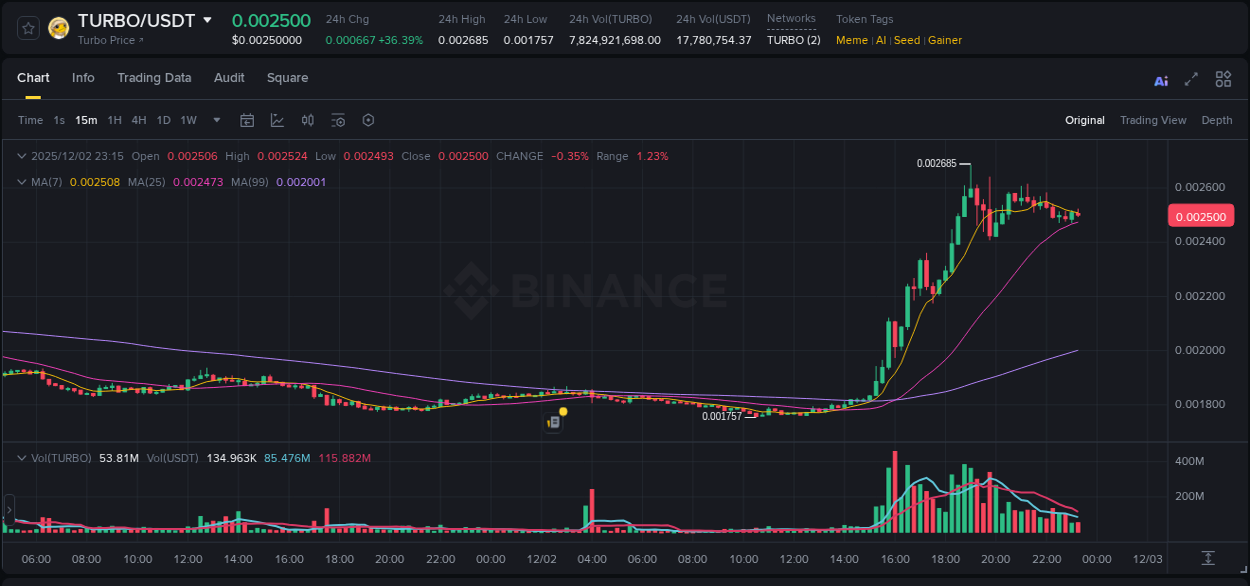Viewport: 1250px width, 586px height.
Task: Open the candlestick style selector icon
Action: tap(307, 119)
